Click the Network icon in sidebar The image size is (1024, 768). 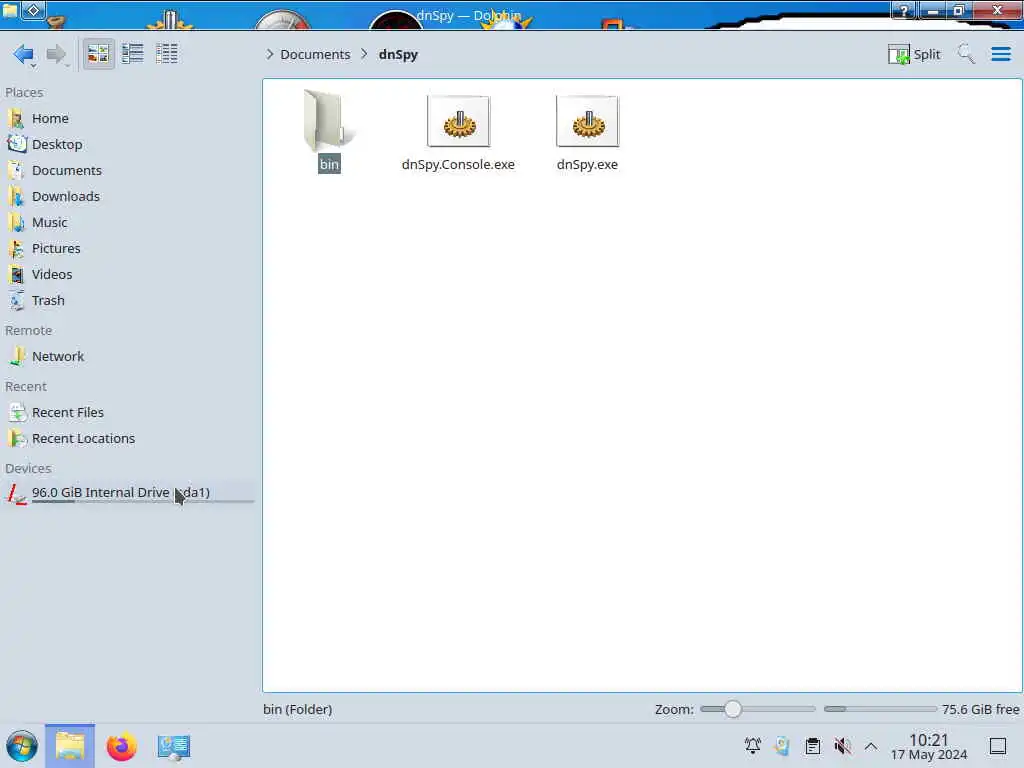pyautogui.click(x=17, y=357)
